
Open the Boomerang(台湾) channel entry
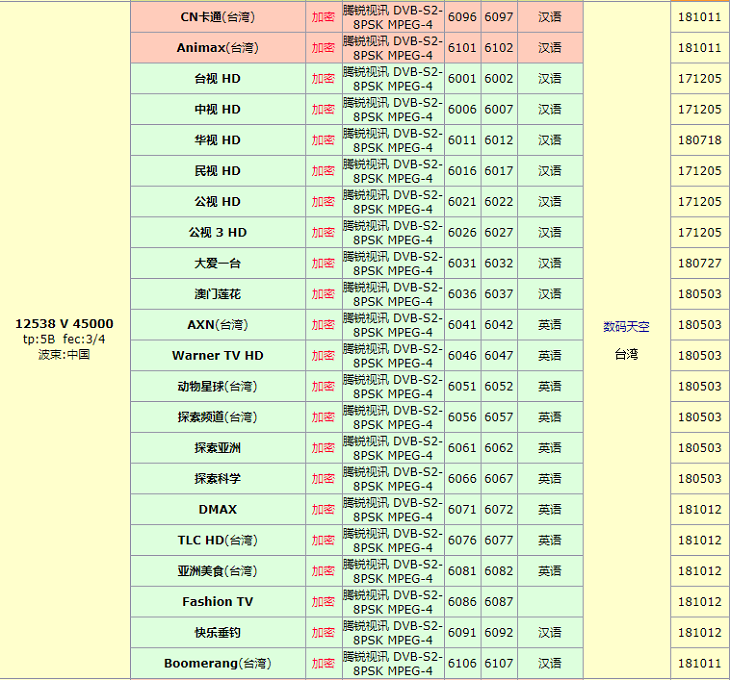[x=217, y=664]
